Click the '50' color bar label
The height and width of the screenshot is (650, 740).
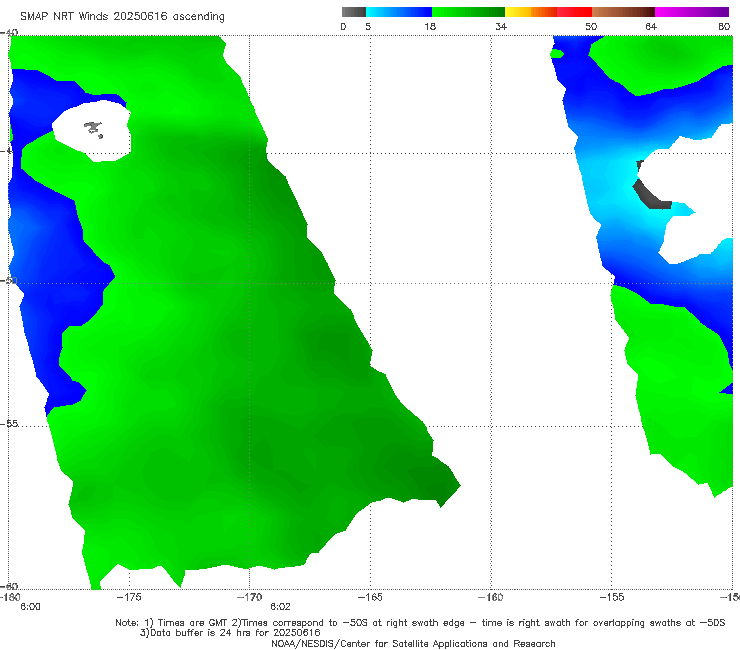point(591,26)
